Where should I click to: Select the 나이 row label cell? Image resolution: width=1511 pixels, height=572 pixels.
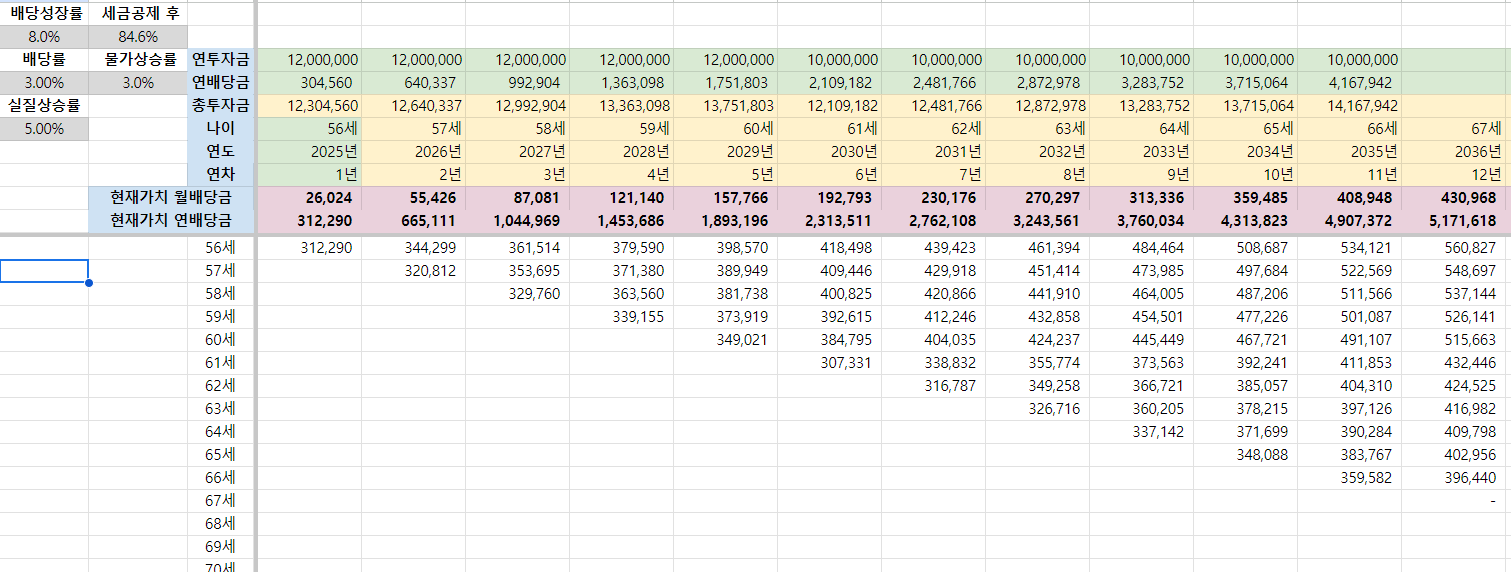click(x=221, y=128)
